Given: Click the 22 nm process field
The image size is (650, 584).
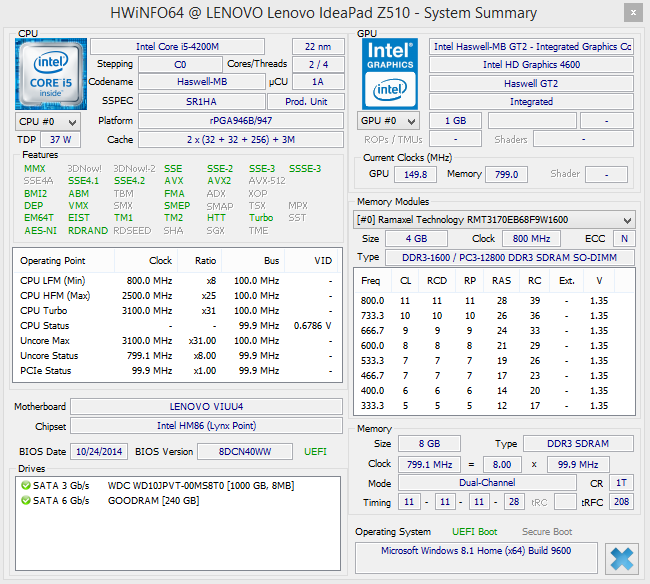Looking at the screenshot, I should (x=318, y=46).
